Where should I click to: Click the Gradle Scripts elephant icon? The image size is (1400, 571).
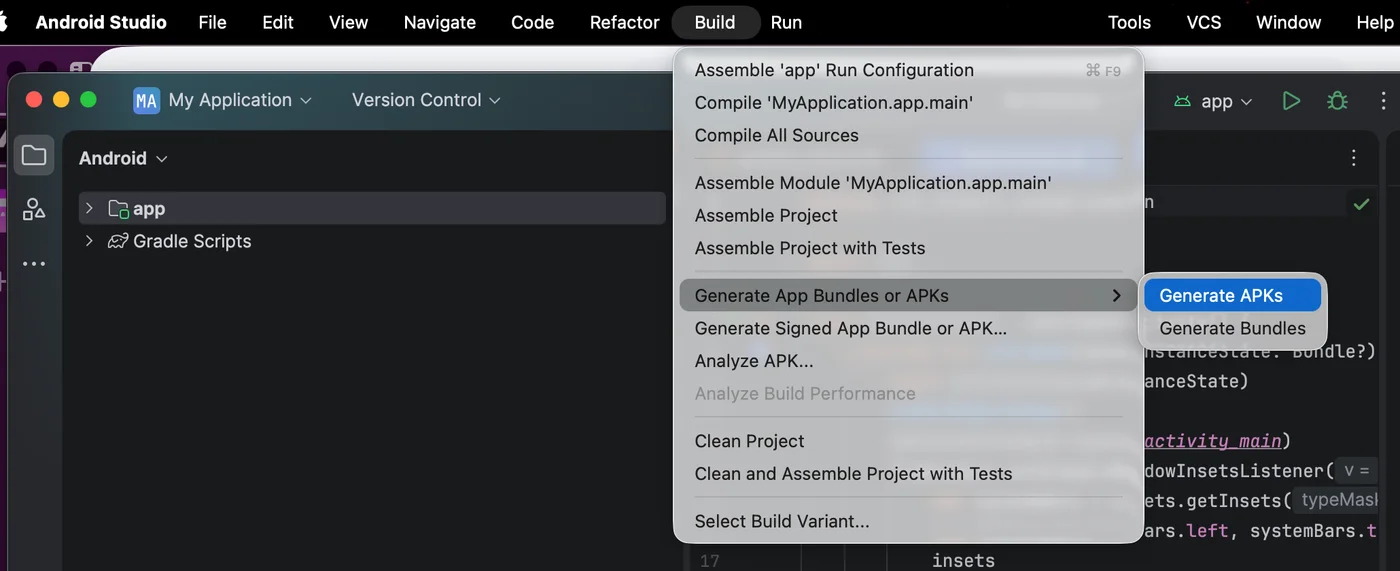tap(118, 241)
